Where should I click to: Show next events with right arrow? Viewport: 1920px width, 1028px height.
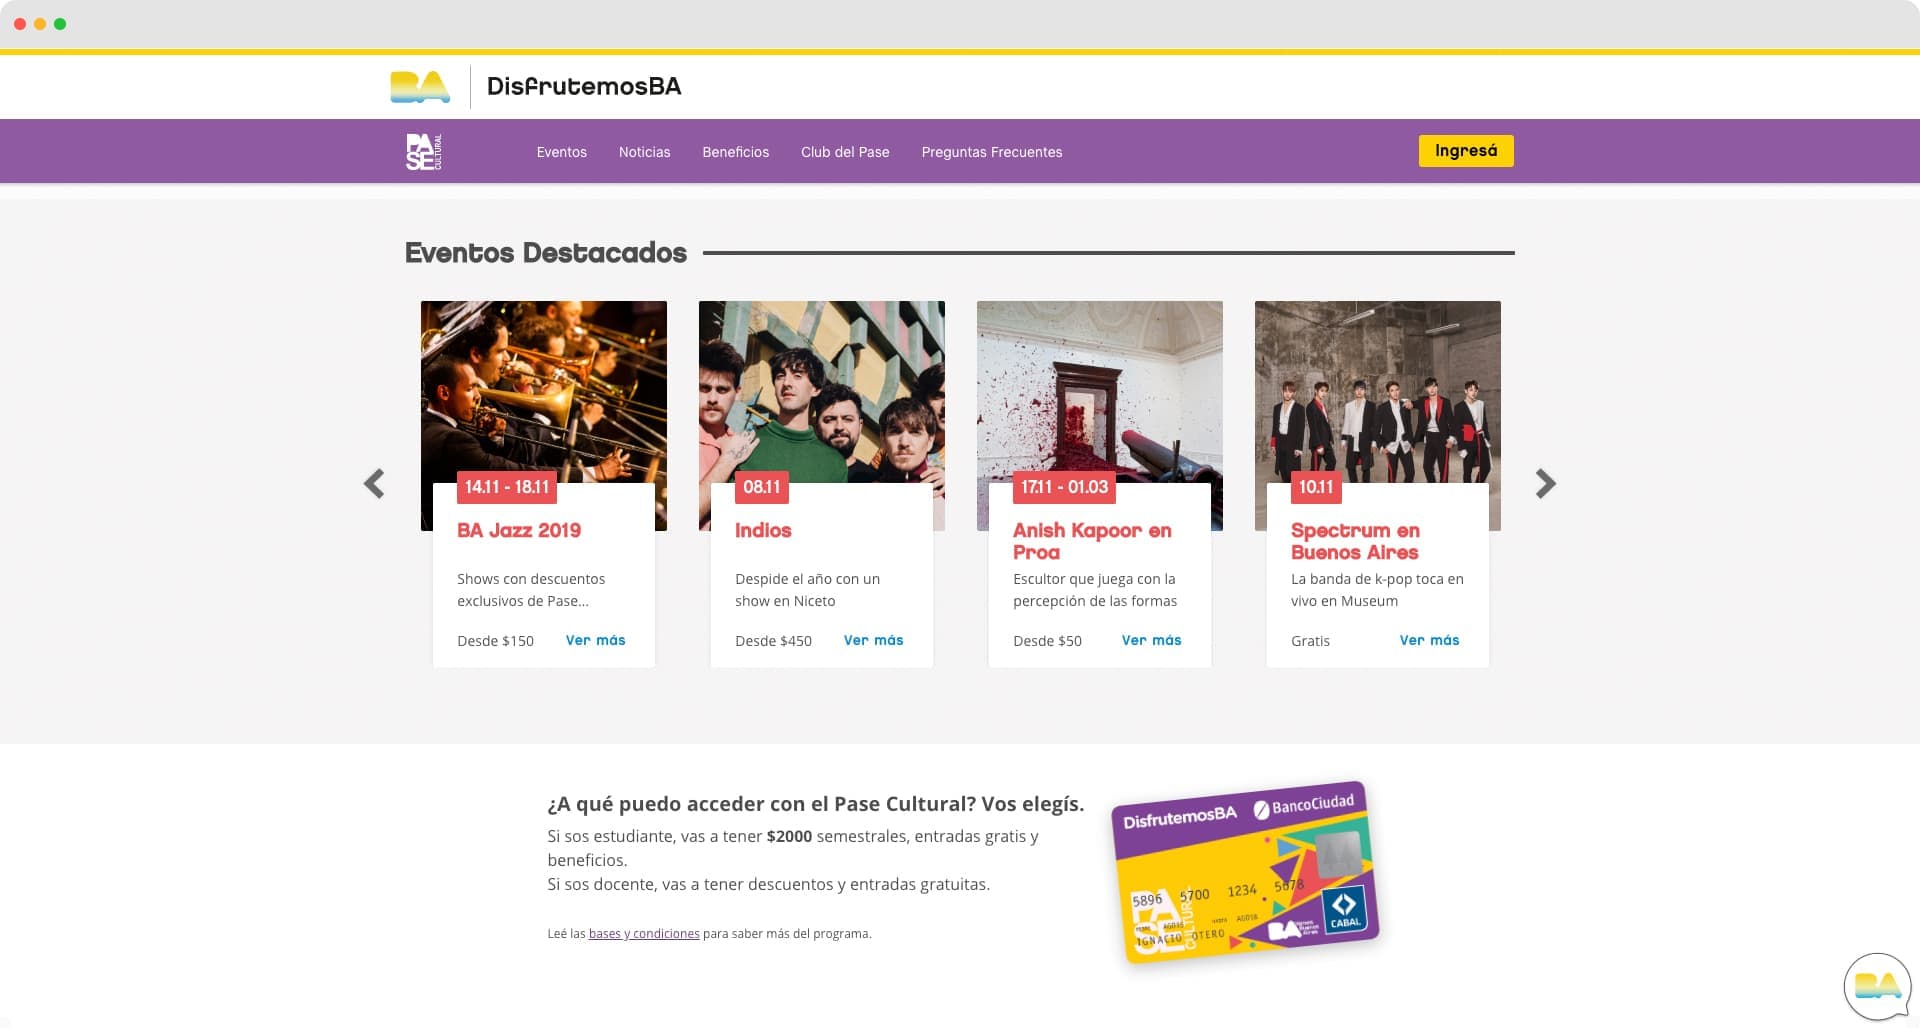point(1545,484)
